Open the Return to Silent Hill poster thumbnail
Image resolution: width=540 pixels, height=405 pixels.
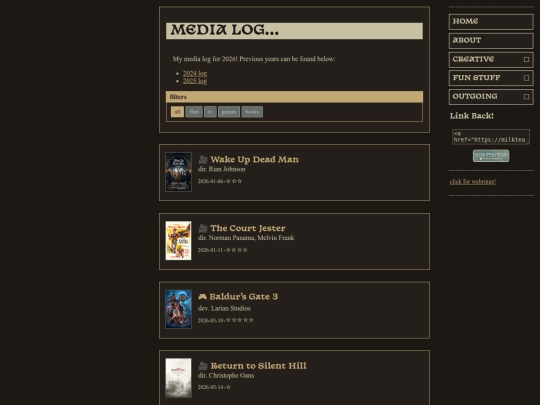[x=178, y=378]
